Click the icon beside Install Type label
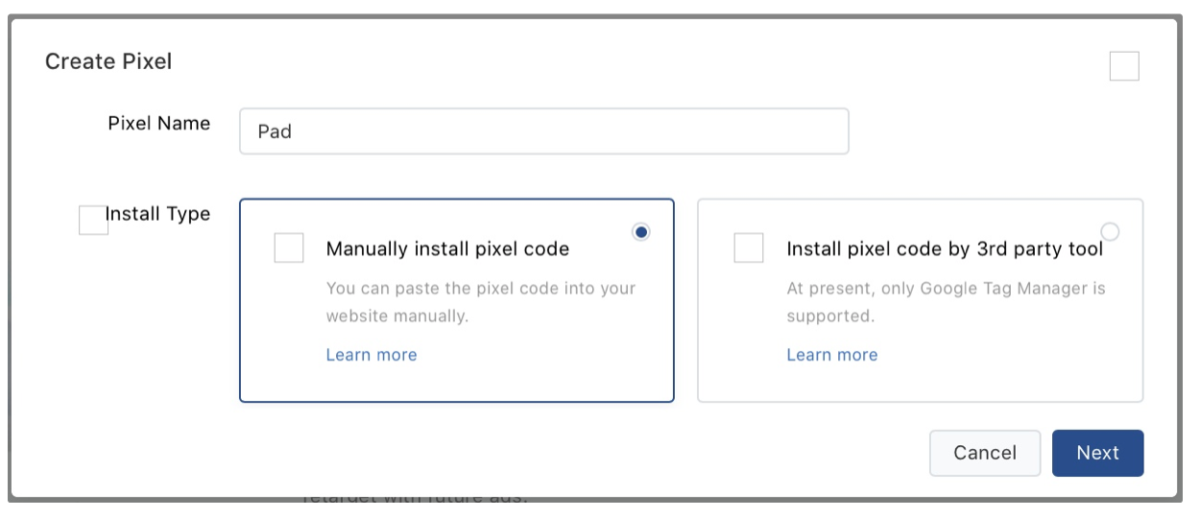The width and height of the screenshot is (1200, 518). coord(93,220)
